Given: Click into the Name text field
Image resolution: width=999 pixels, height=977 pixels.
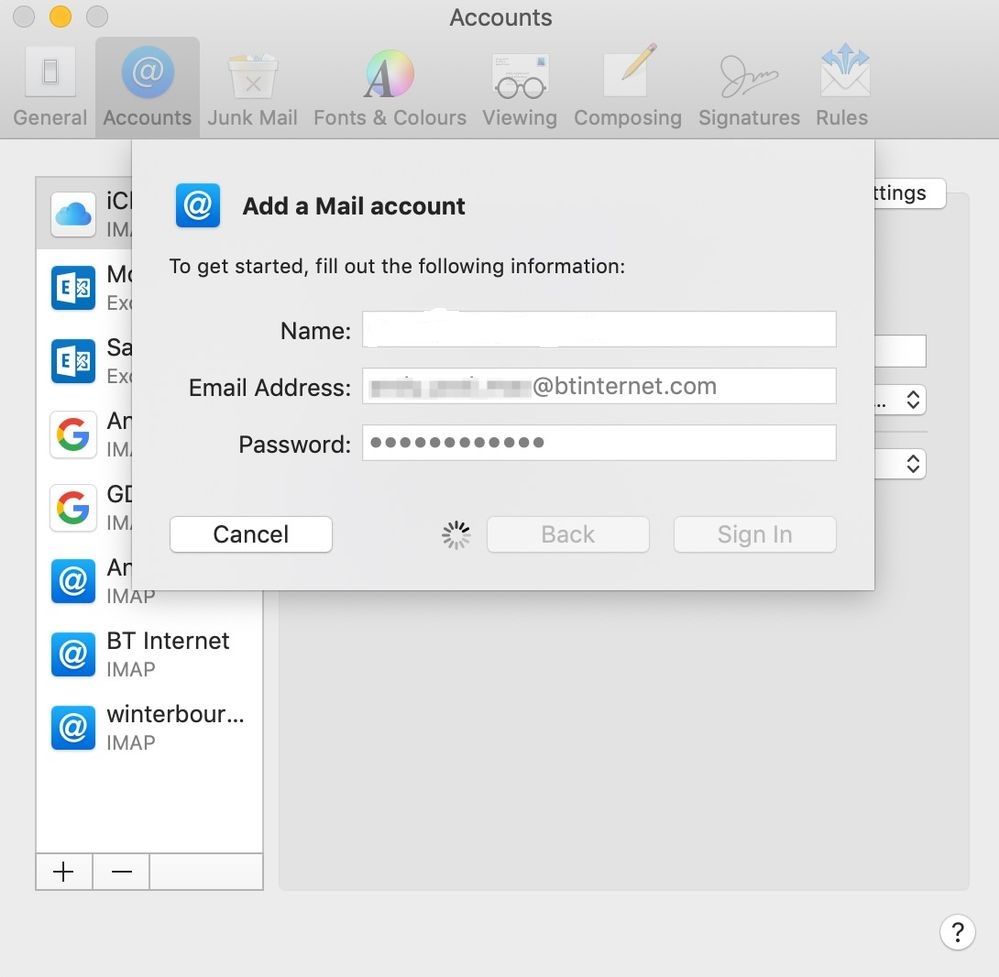Looking at the screenshot, I should (x=598, y=330).
